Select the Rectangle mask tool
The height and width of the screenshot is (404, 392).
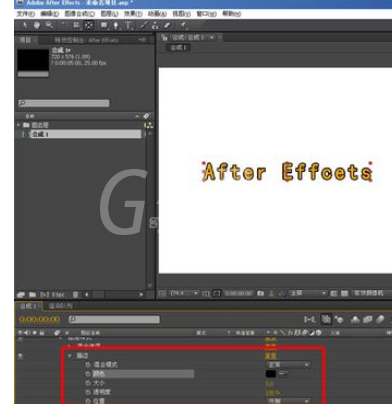104,25
